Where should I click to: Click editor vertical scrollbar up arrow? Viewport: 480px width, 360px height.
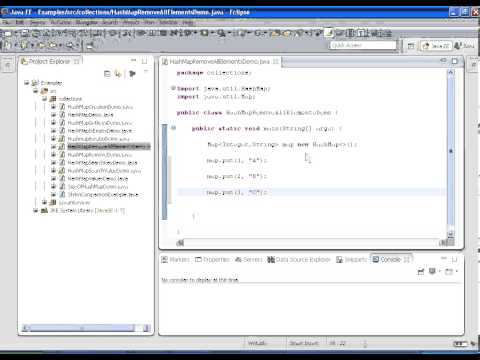point(451,72)
